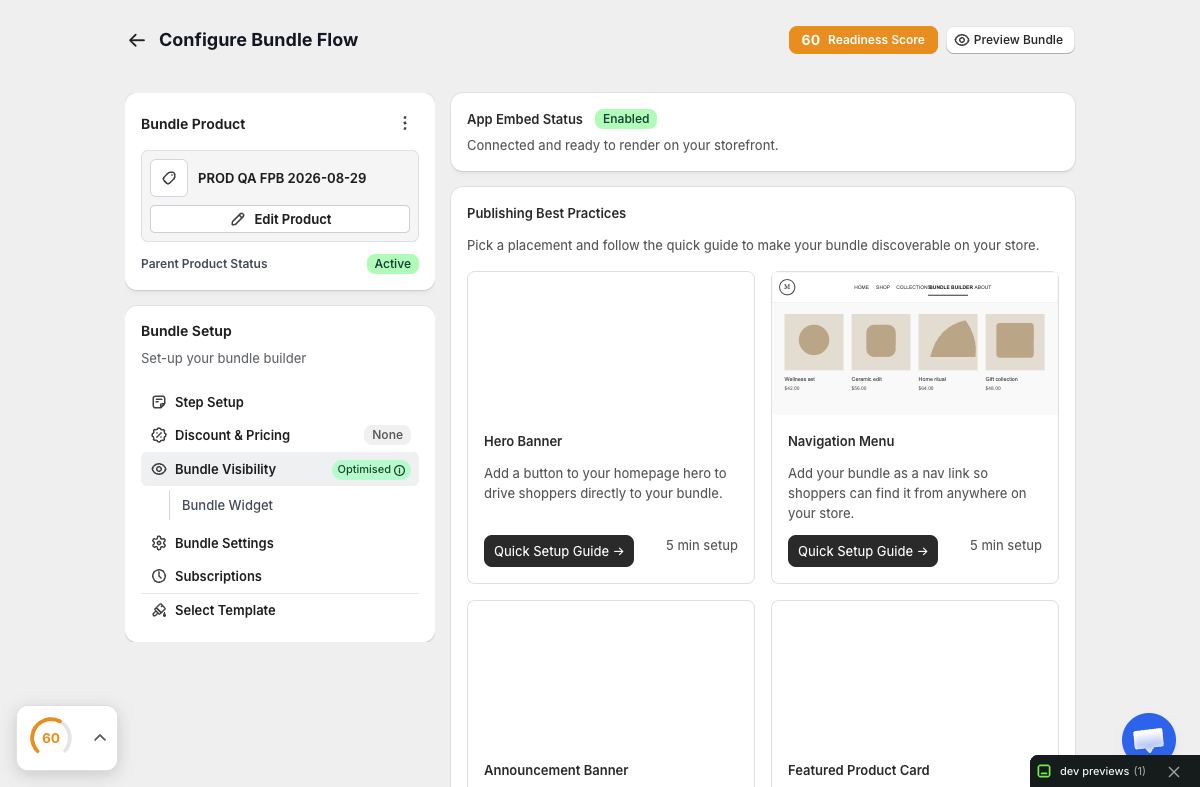
Task: Click the App Embed Status label
Action: [x=525, y=119]
